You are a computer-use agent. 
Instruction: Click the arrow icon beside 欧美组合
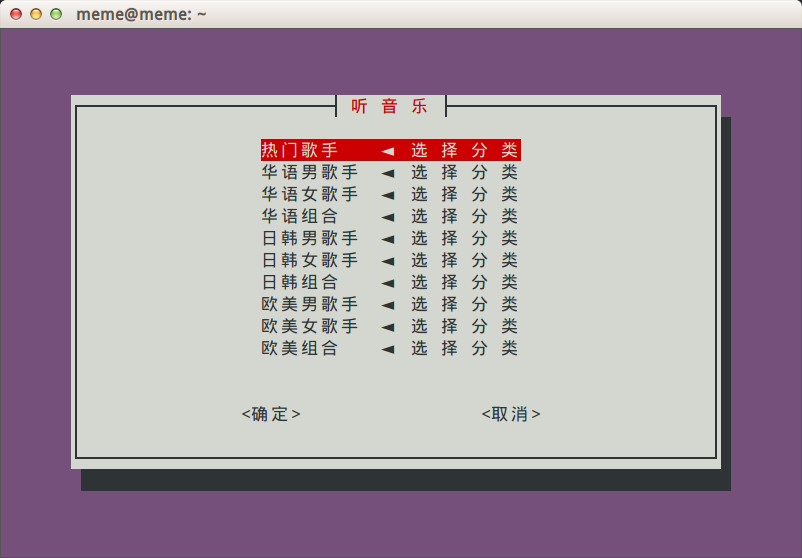[388, 349]
